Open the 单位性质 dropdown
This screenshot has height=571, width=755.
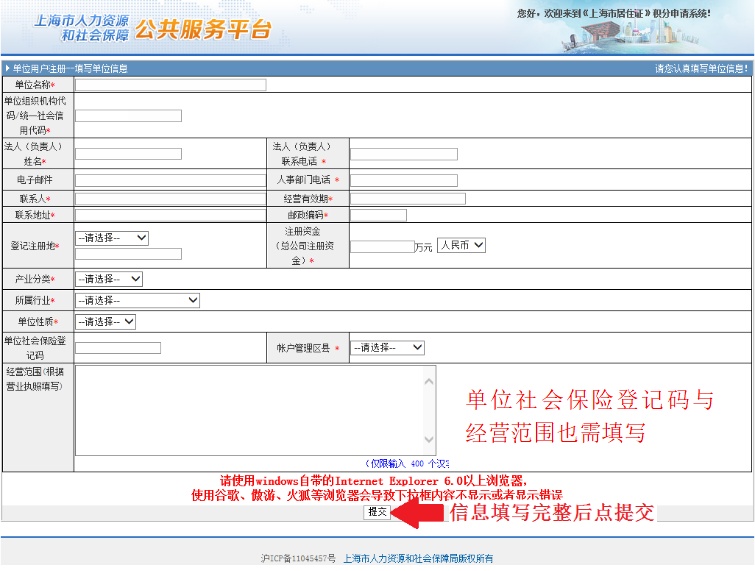pyautogui.click(x=105, y=322)
